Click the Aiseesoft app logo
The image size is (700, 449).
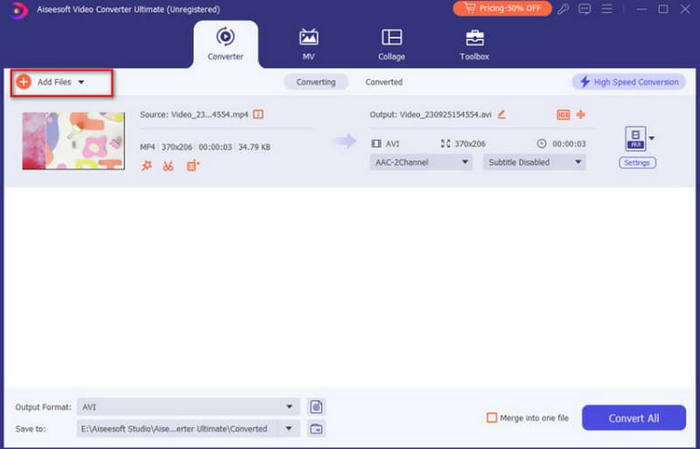[19, 10]
